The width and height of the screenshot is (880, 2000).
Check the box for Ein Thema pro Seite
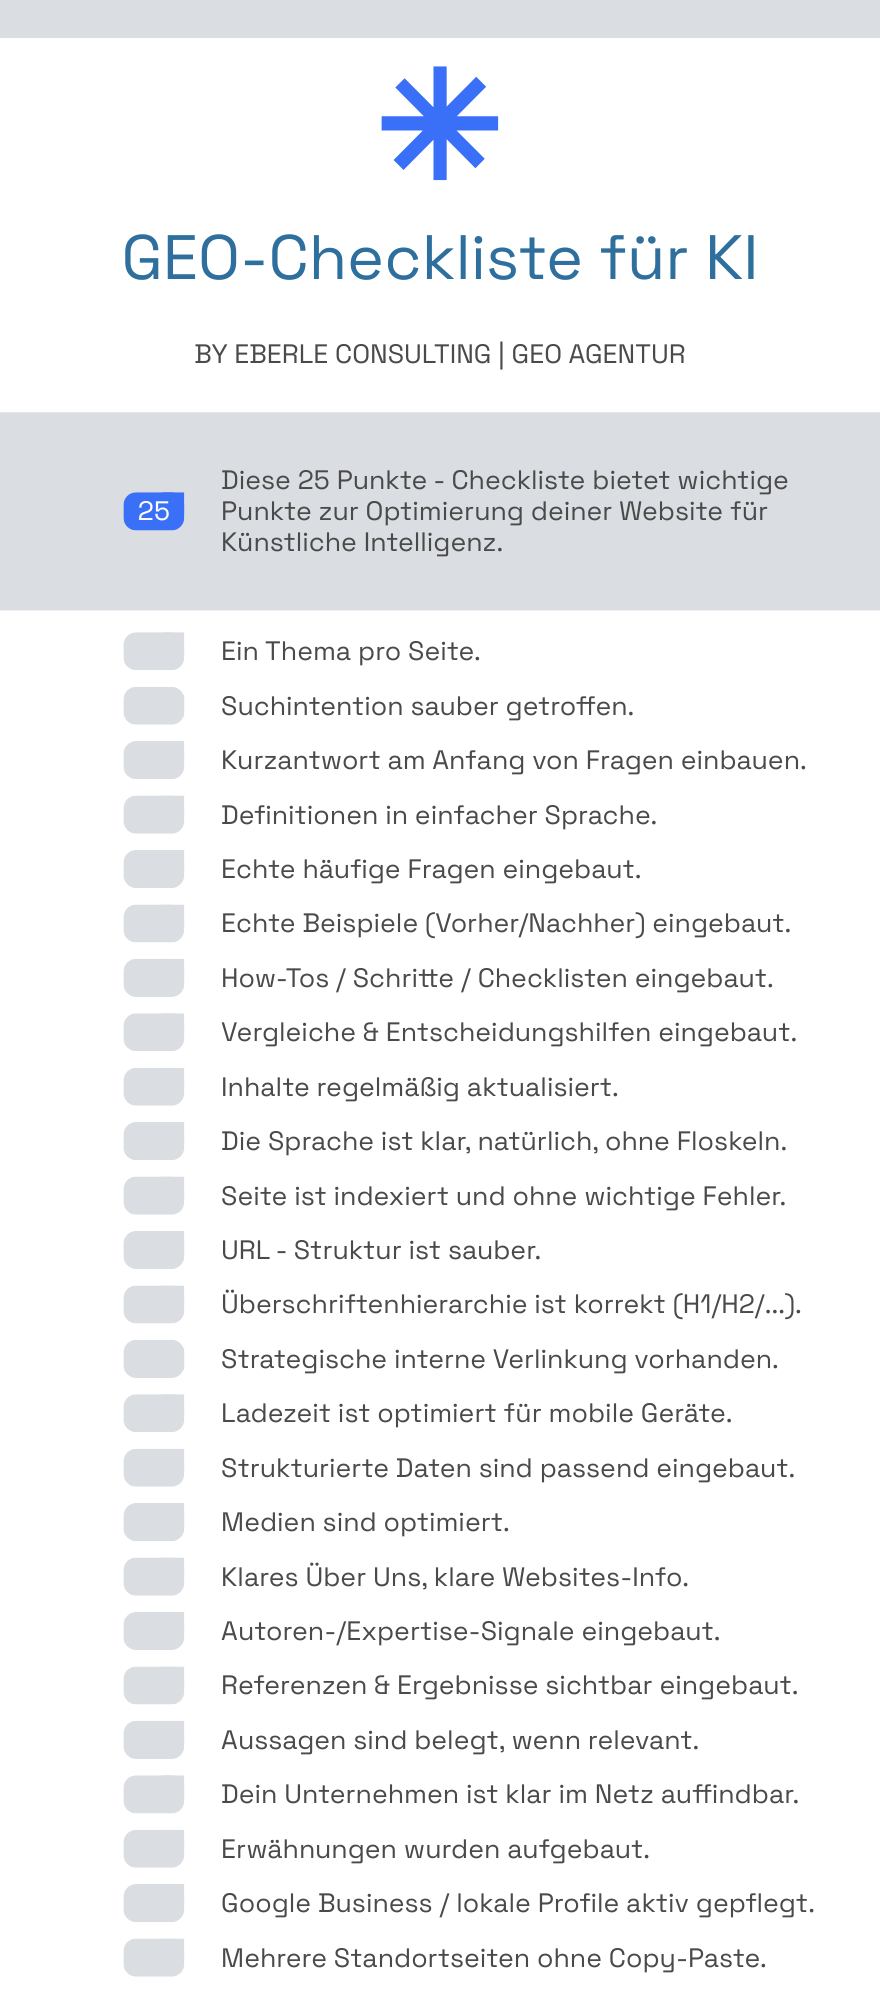[154, 651]
